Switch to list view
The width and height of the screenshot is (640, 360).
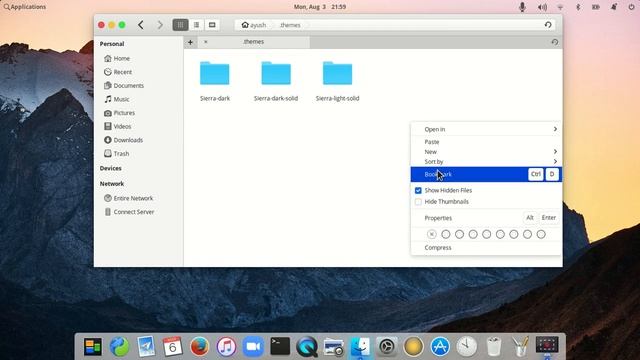pos(196,25)
